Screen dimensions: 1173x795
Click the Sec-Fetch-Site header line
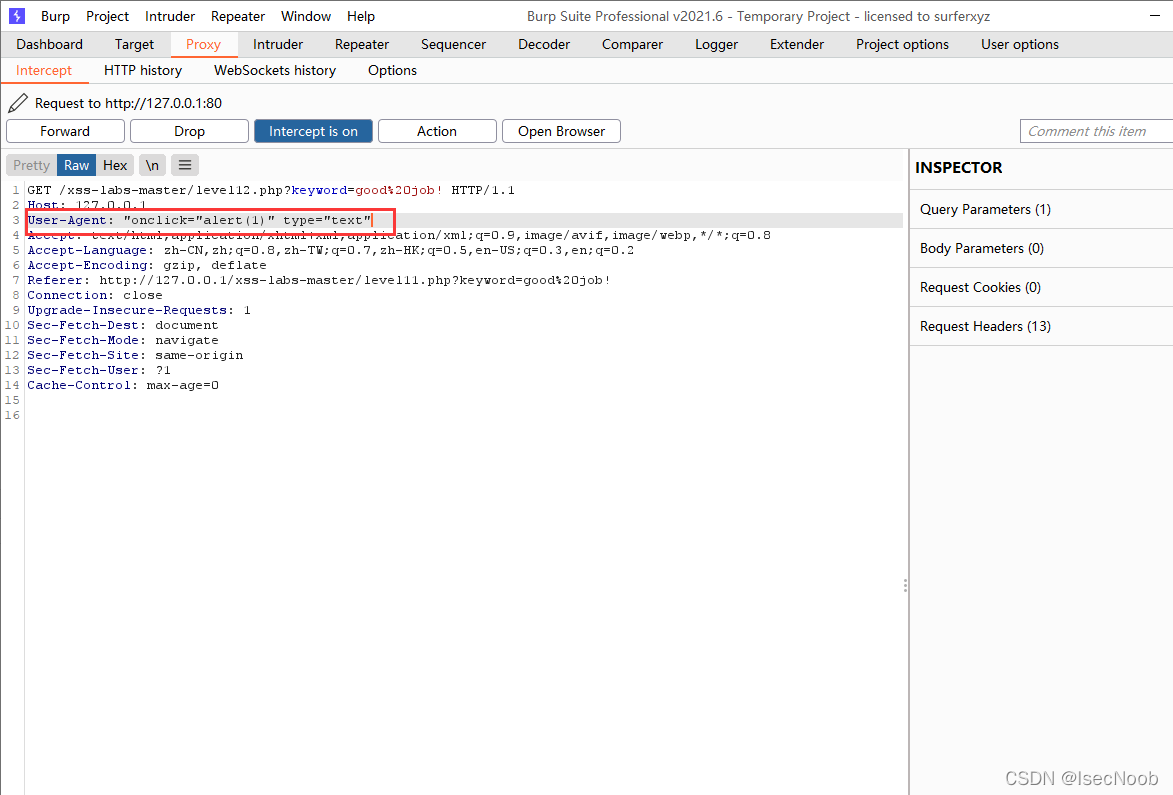click(x=135, y=354)
